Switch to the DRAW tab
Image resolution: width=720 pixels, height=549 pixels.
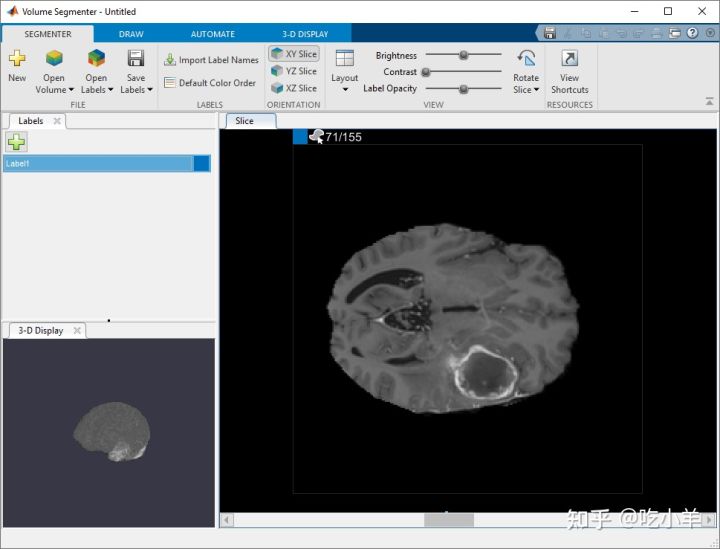(x=131, y=34)
